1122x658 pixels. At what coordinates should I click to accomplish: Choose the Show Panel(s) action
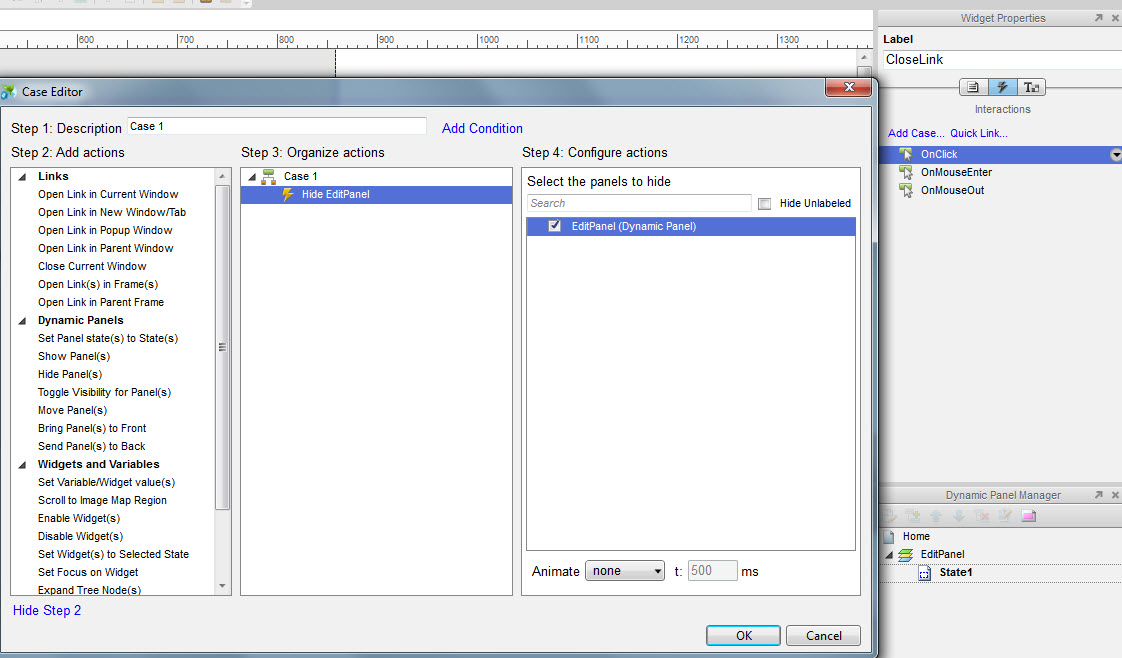[74, 356]
